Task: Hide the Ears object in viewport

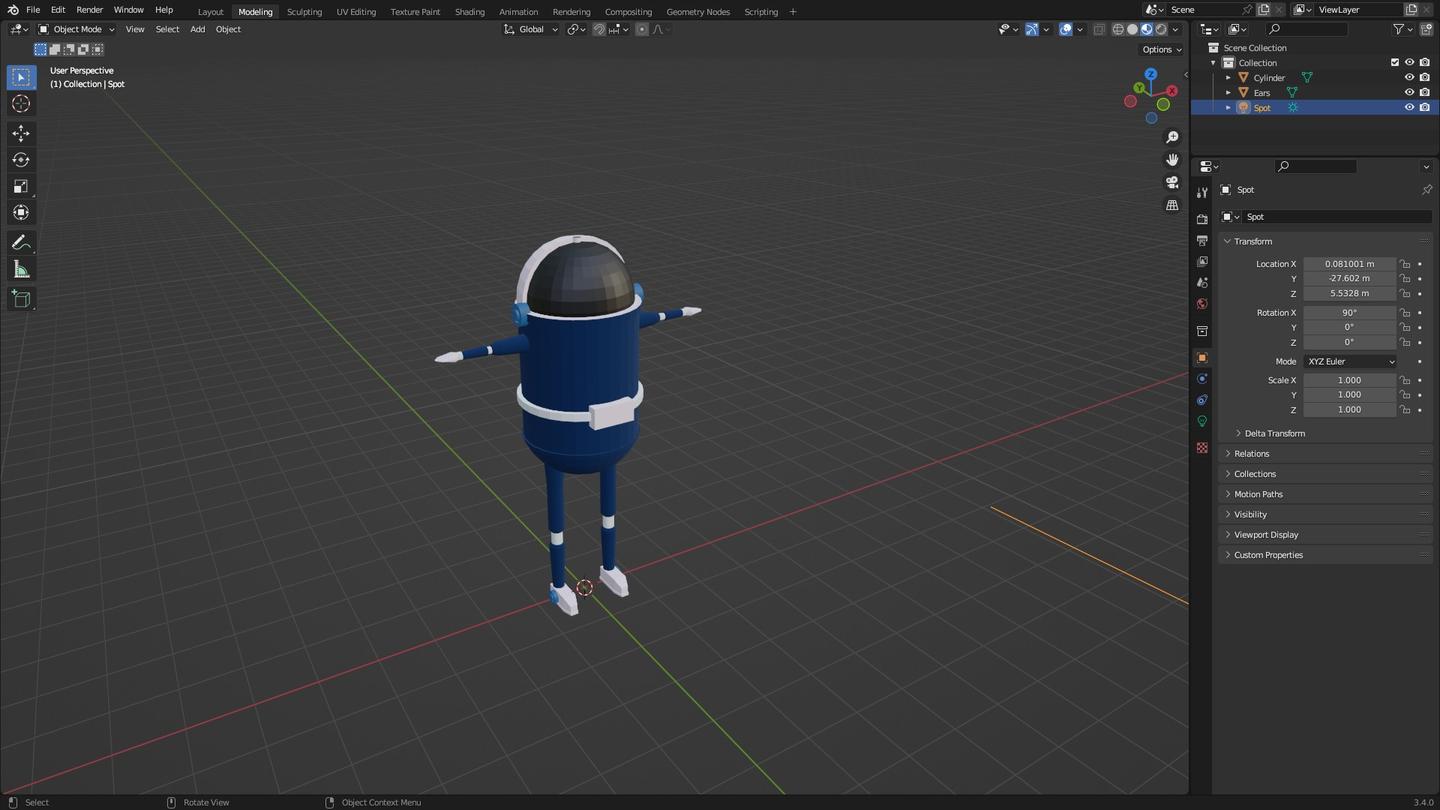Action: click(x=1409, y=93)
